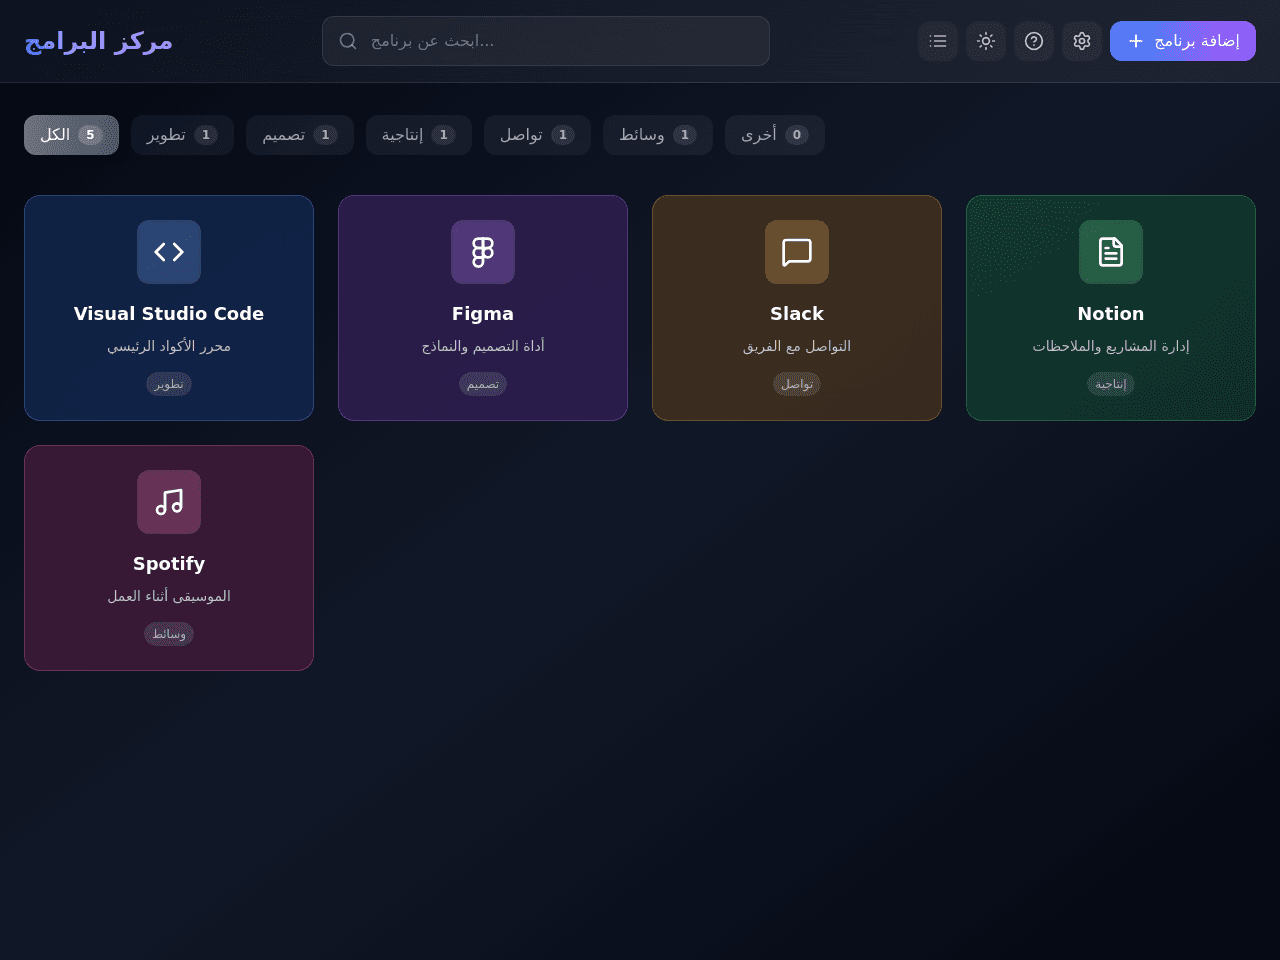Click the تطوير tag on VS Code card
The height and width of the screenshot is (960, 1280).
coord(169,384)
